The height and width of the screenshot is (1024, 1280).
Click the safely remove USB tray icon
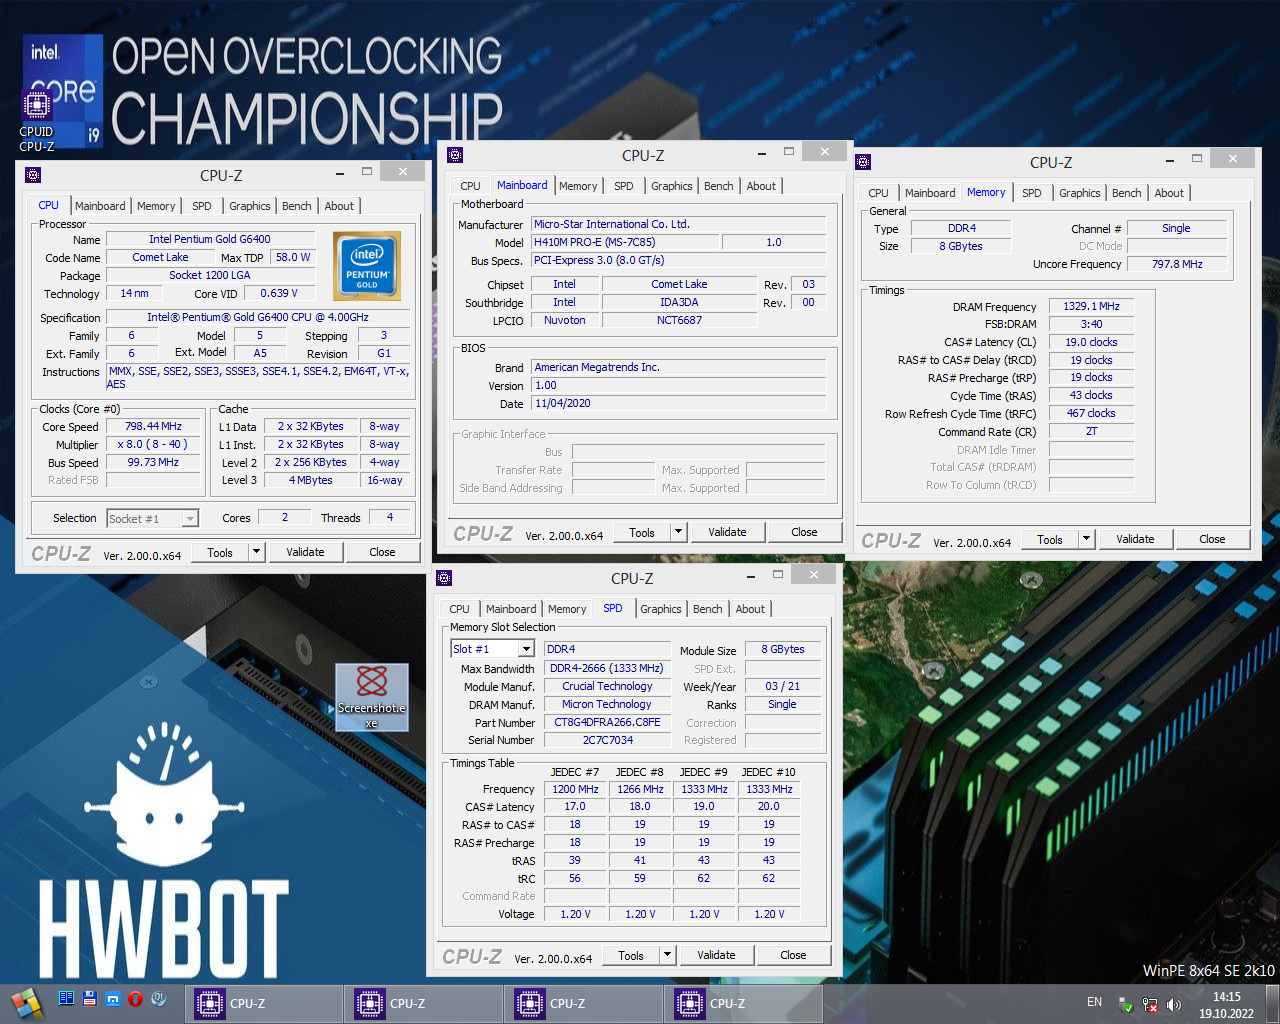(x=1126, y=1004)
